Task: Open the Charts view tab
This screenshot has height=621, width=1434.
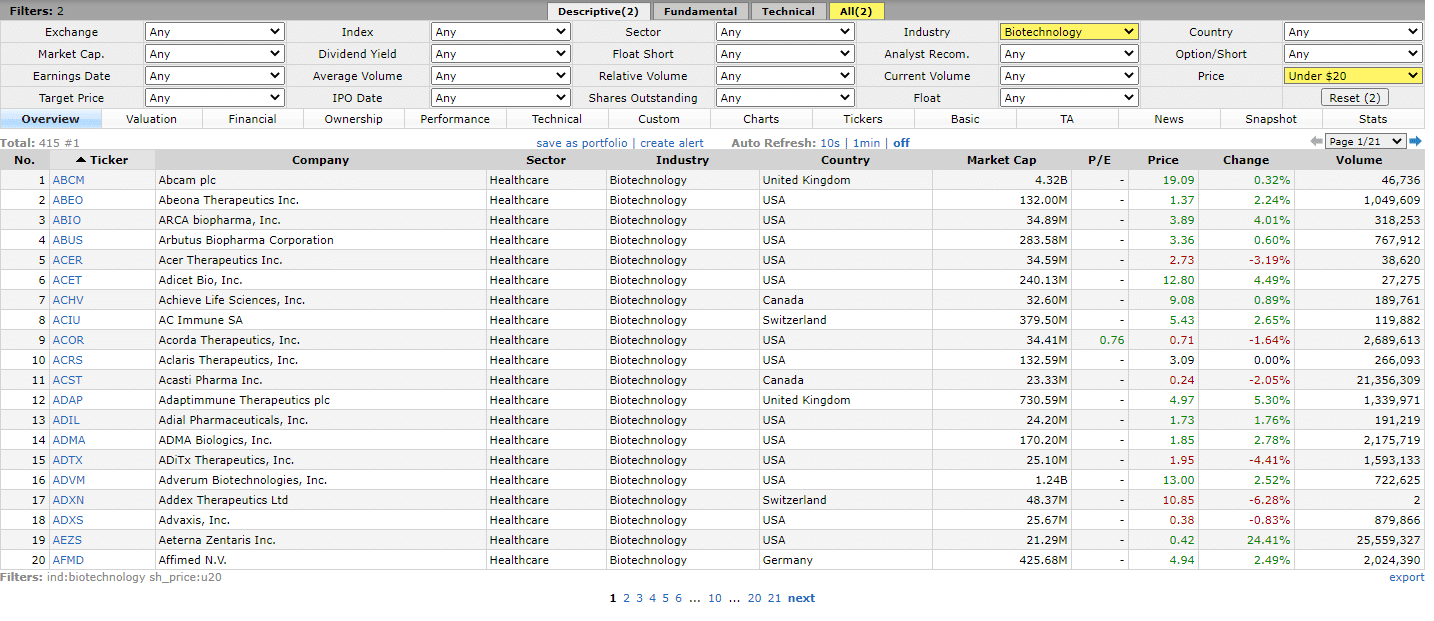Action: point(761,119)
